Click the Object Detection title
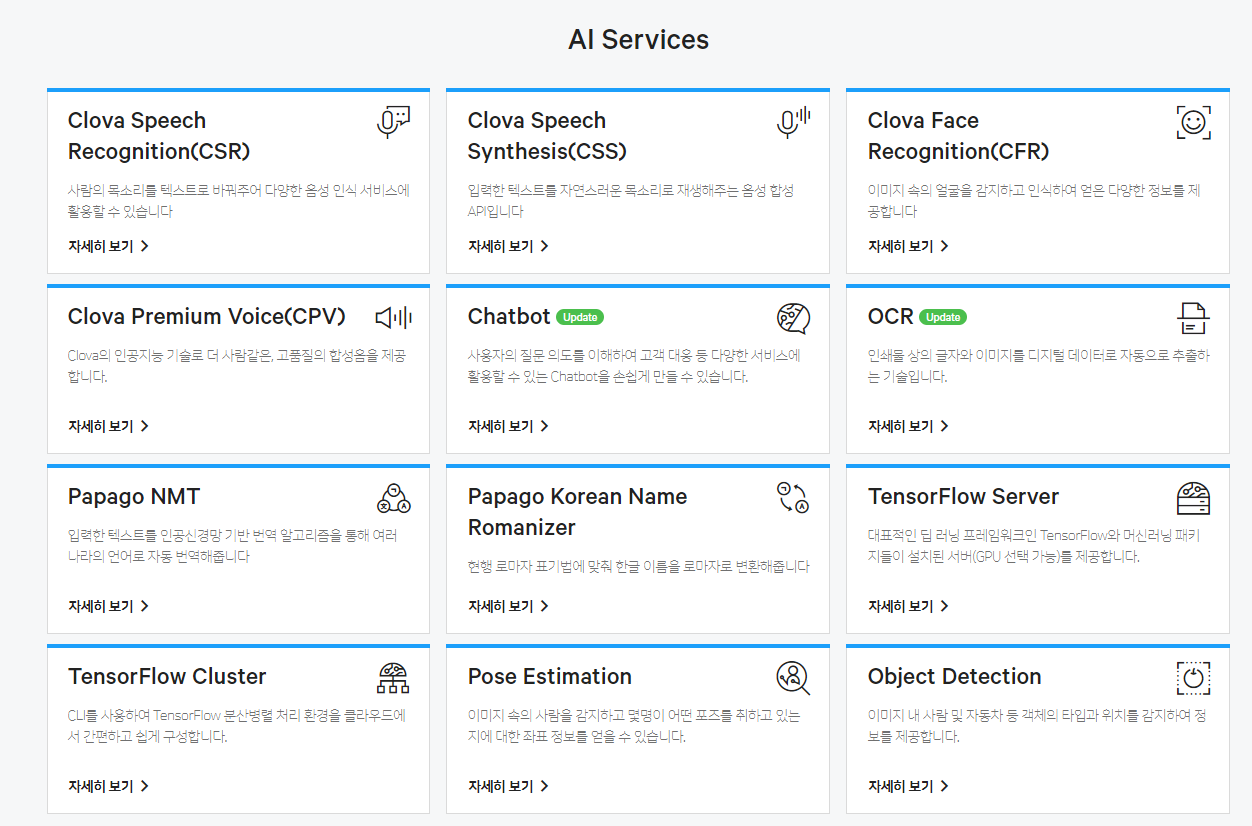Viewport: 1252px width, 826px height. (955, 677)
